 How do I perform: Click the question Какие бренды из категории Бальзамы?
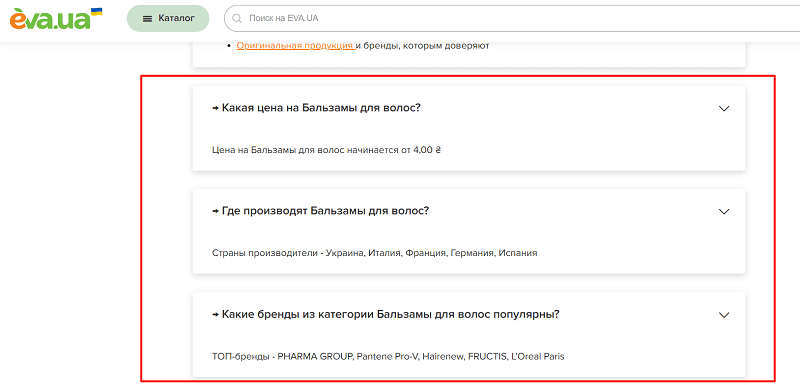point(386,315)
